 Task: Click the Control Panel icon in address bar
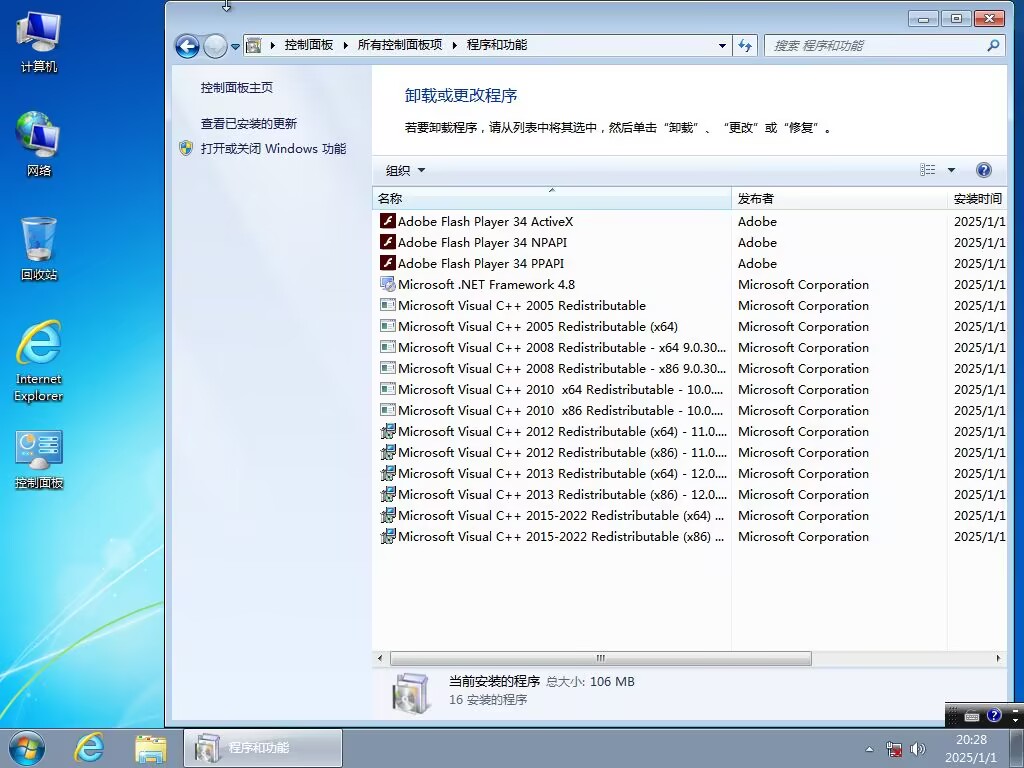[254, 45]
